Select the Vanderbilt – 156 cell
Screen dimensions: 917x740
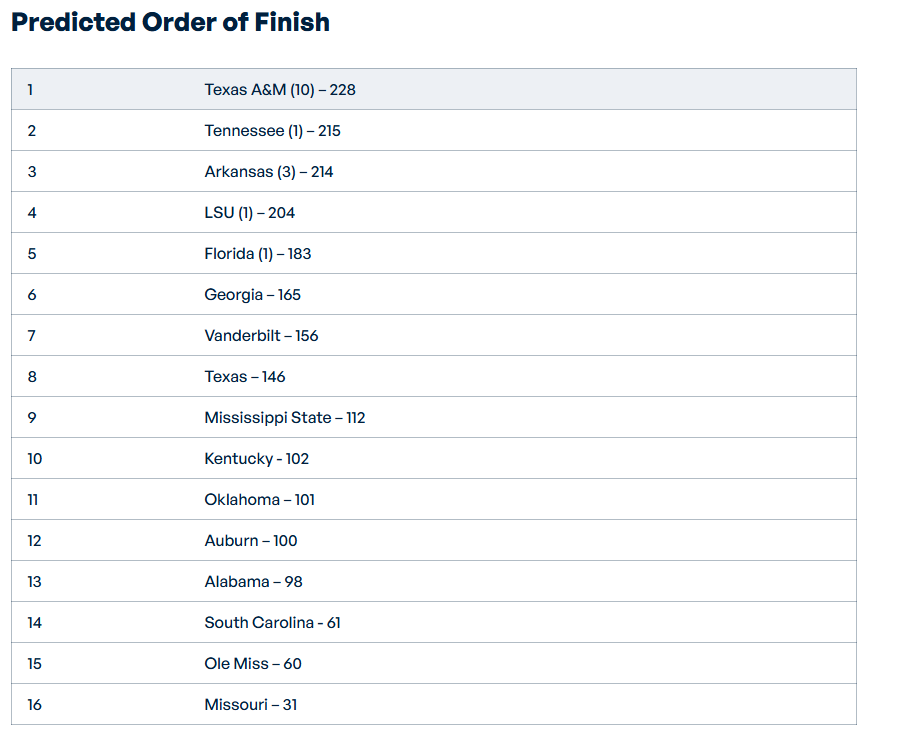261,335
